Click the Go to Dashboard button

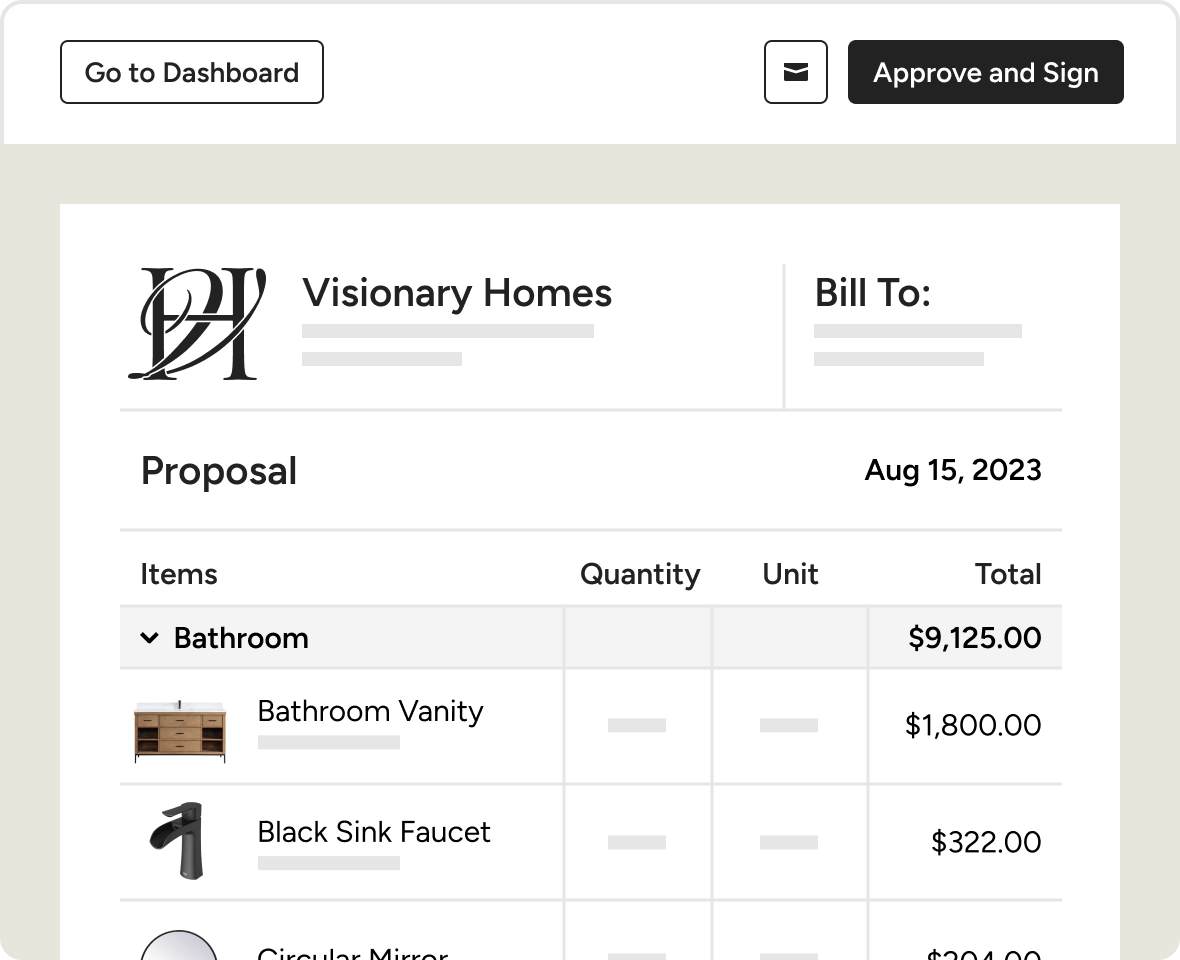(192, 72)
